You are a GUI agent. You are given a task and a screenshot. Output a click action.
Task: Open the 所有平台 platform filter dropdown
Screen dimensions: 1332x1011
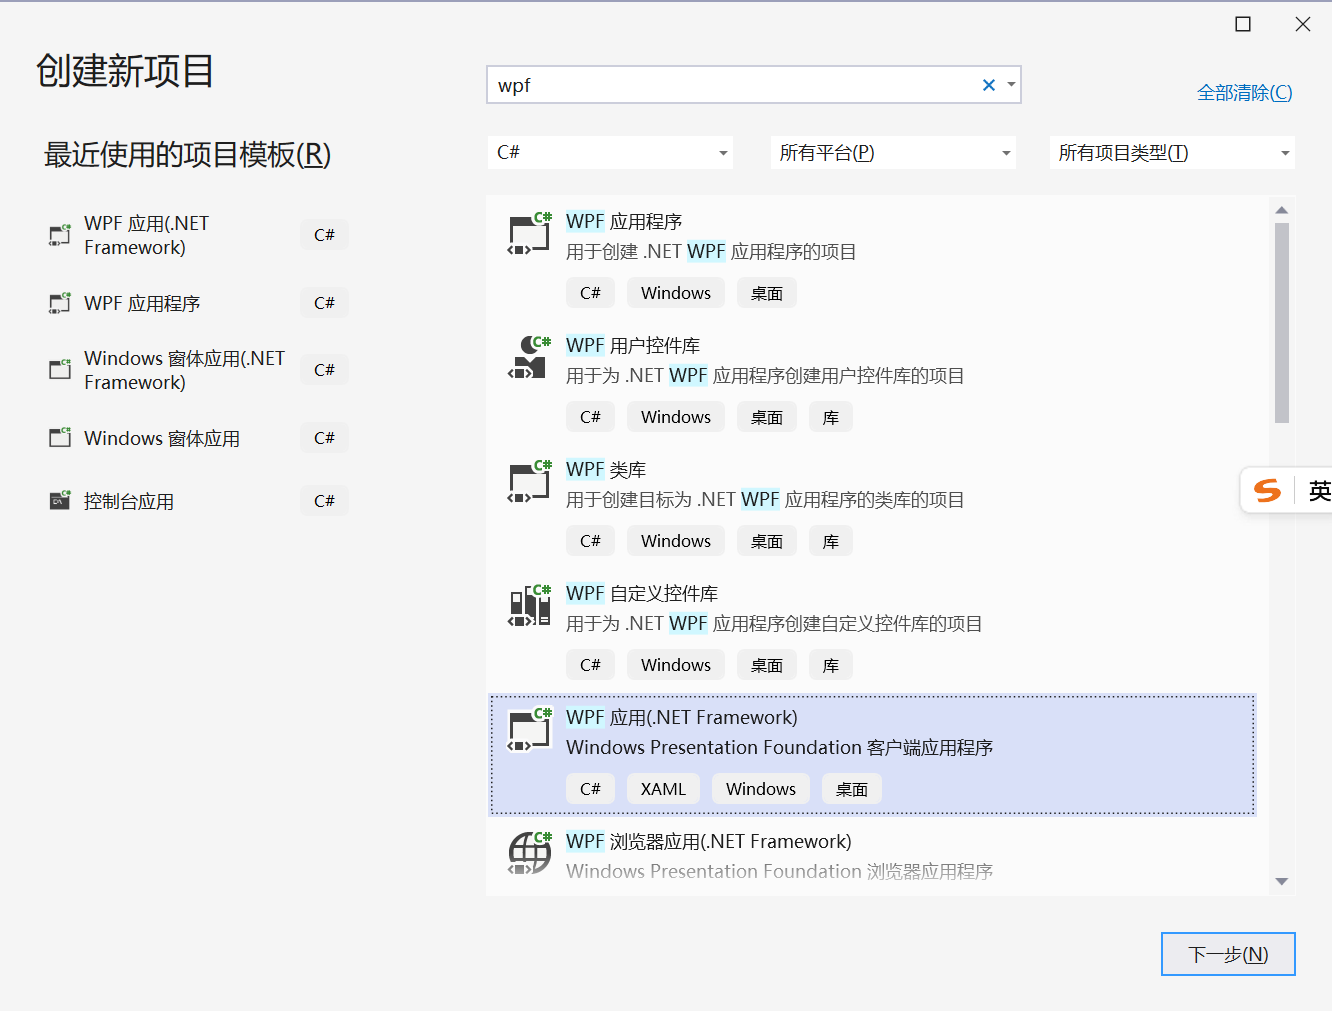[893, 153]
